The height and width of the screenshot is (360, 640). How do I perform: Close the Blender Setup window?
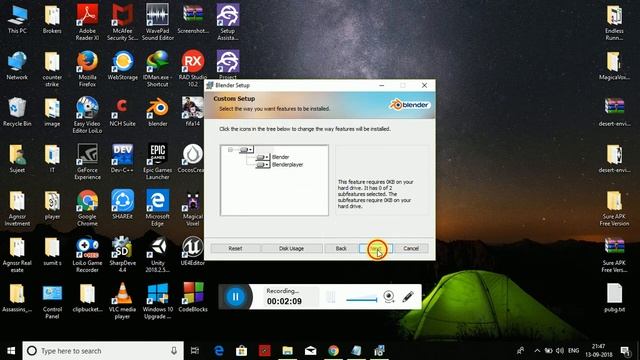click(424, 85)
